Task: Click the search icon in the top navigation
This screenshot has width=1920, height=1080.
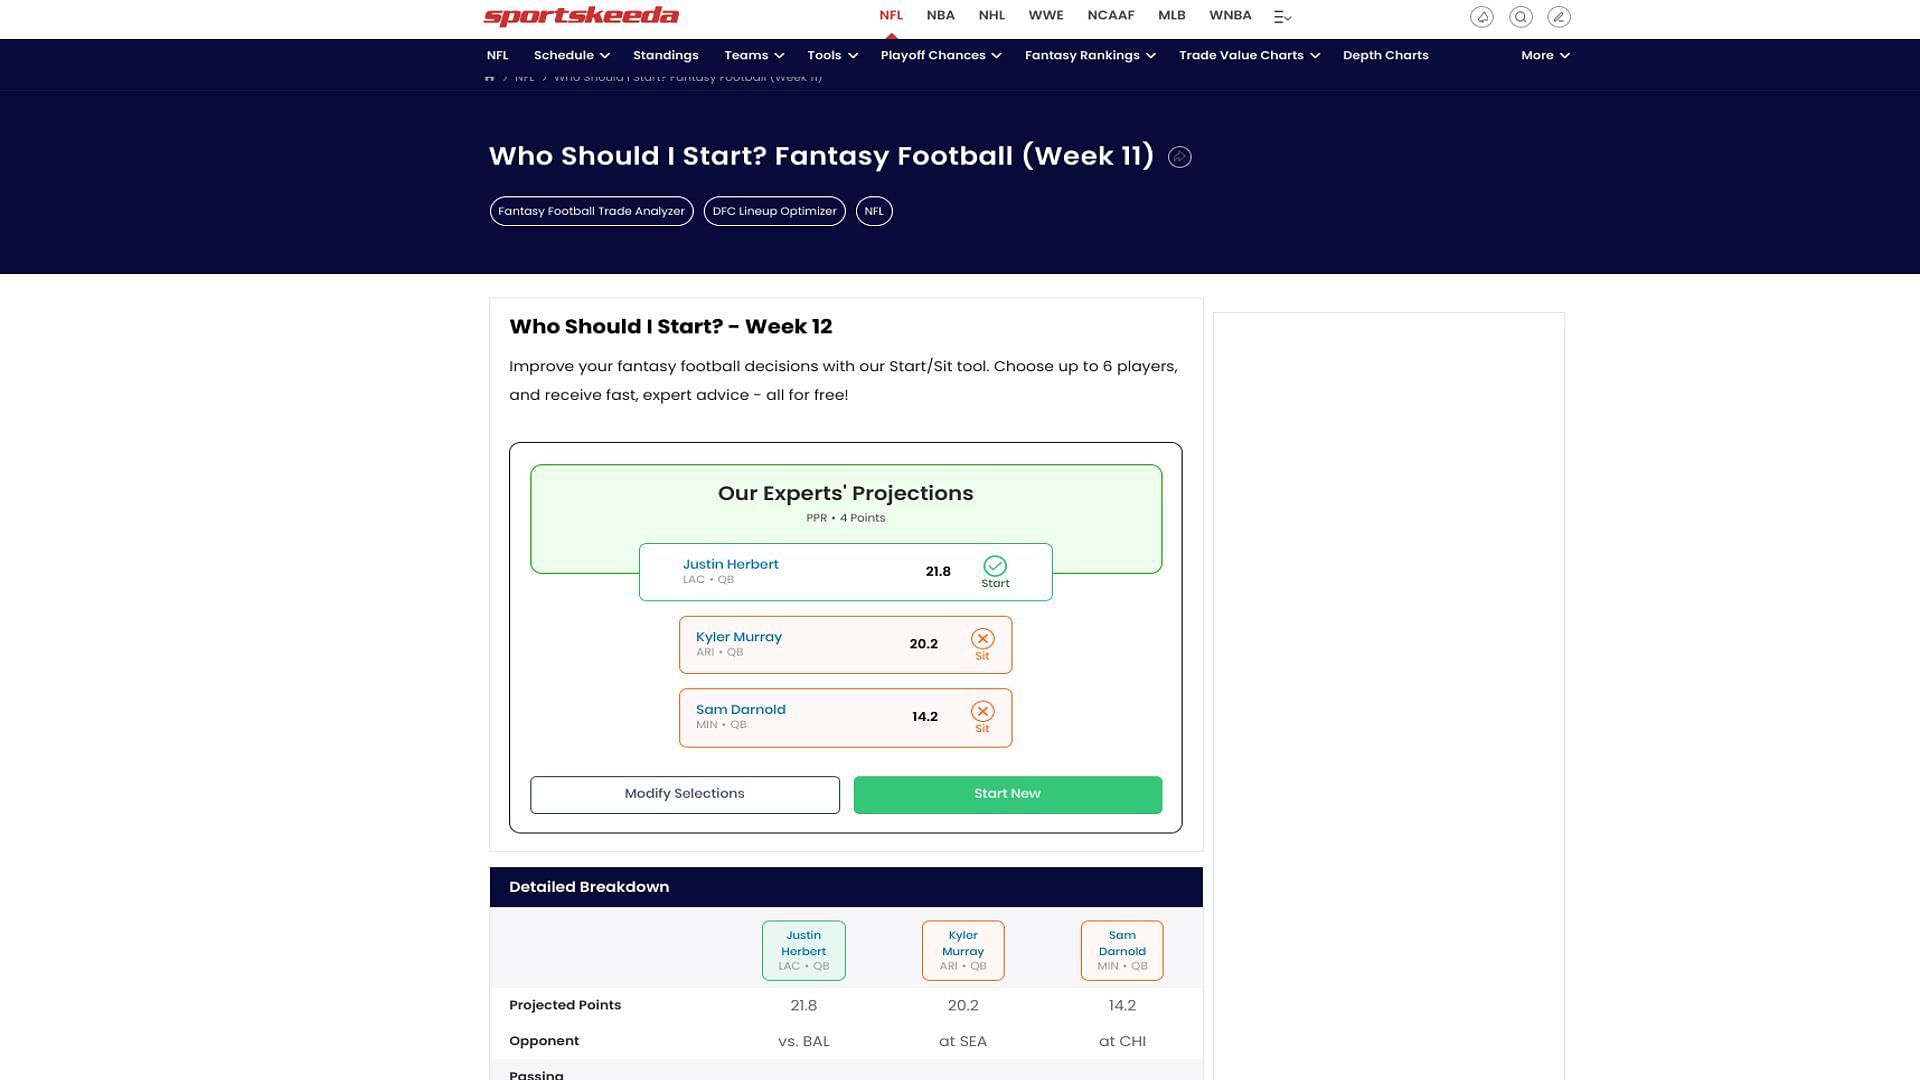Action: tap(1518, 16)
